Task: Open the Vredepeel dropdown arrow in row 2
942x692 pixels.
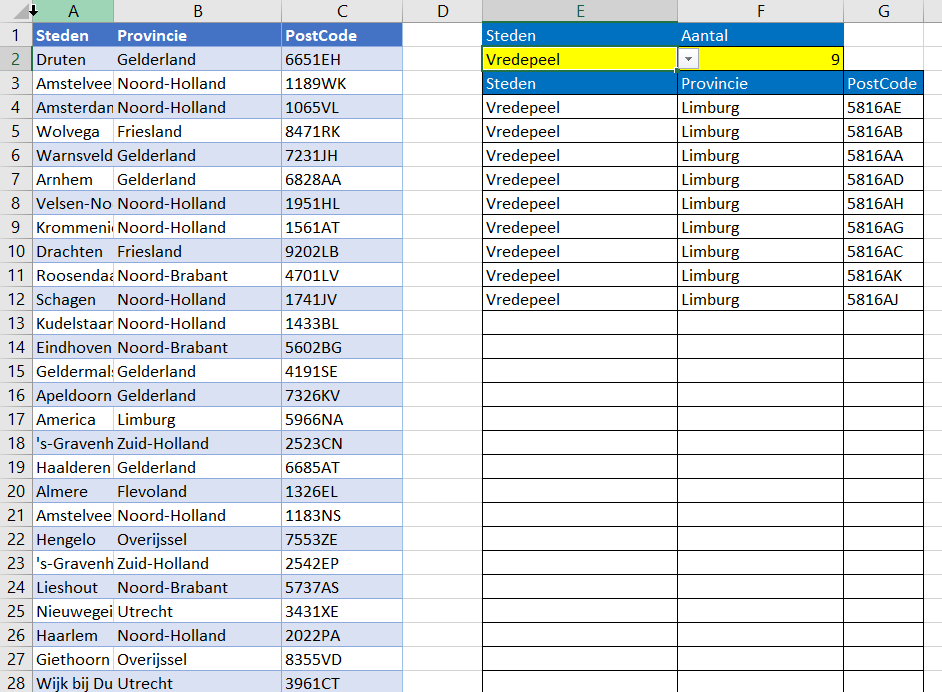Action: [x=688, y=59]
